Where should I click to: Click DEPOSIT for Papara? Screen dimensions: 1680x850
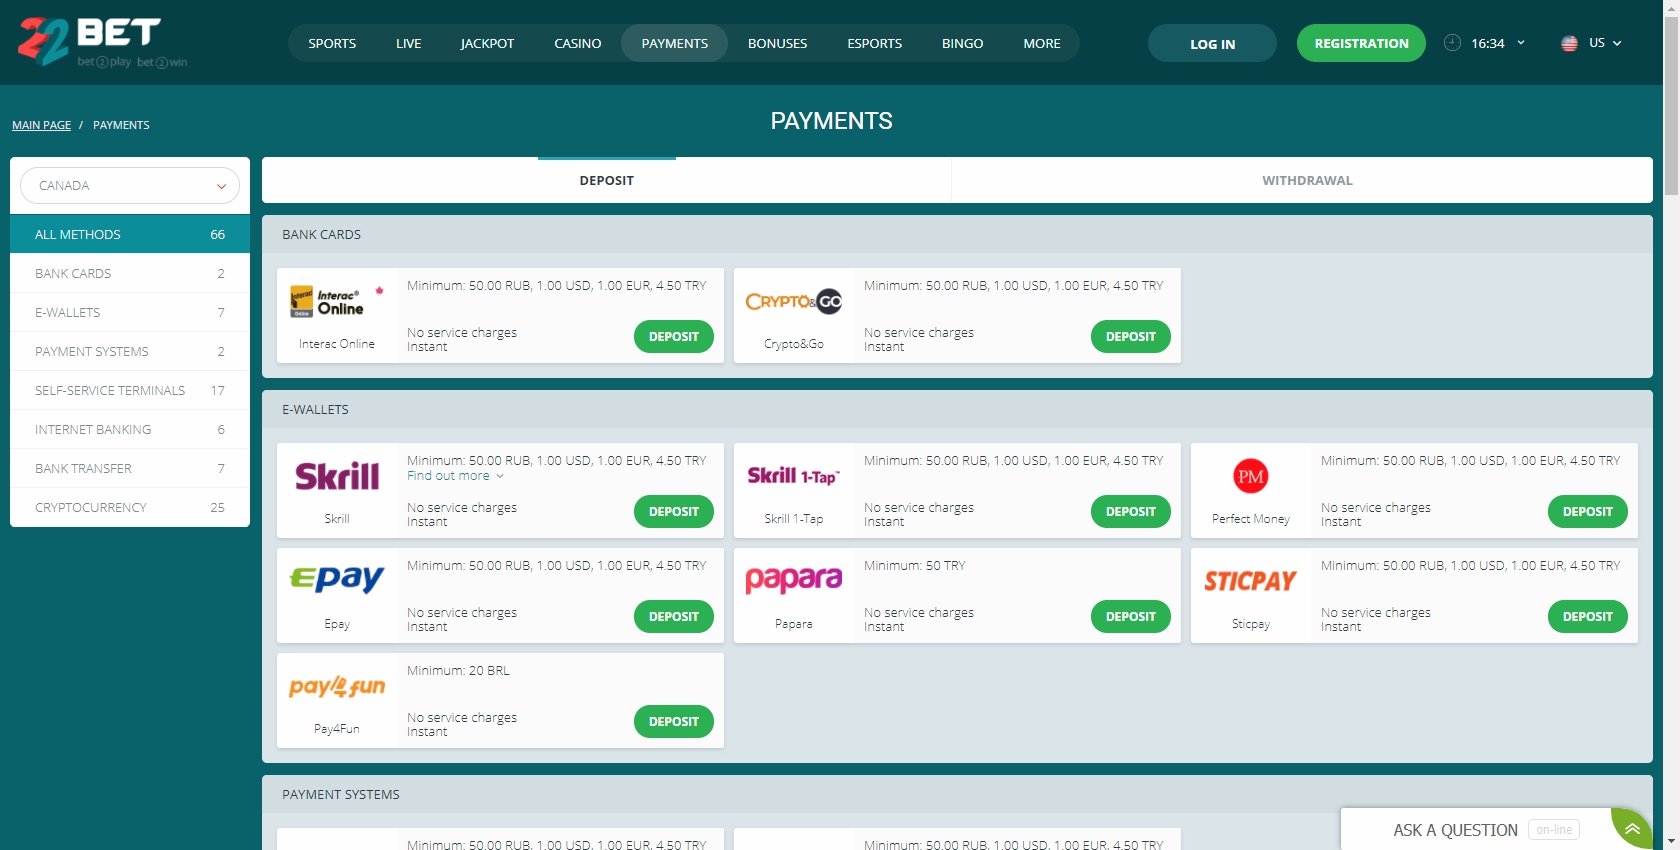[x=1131, y=616]
